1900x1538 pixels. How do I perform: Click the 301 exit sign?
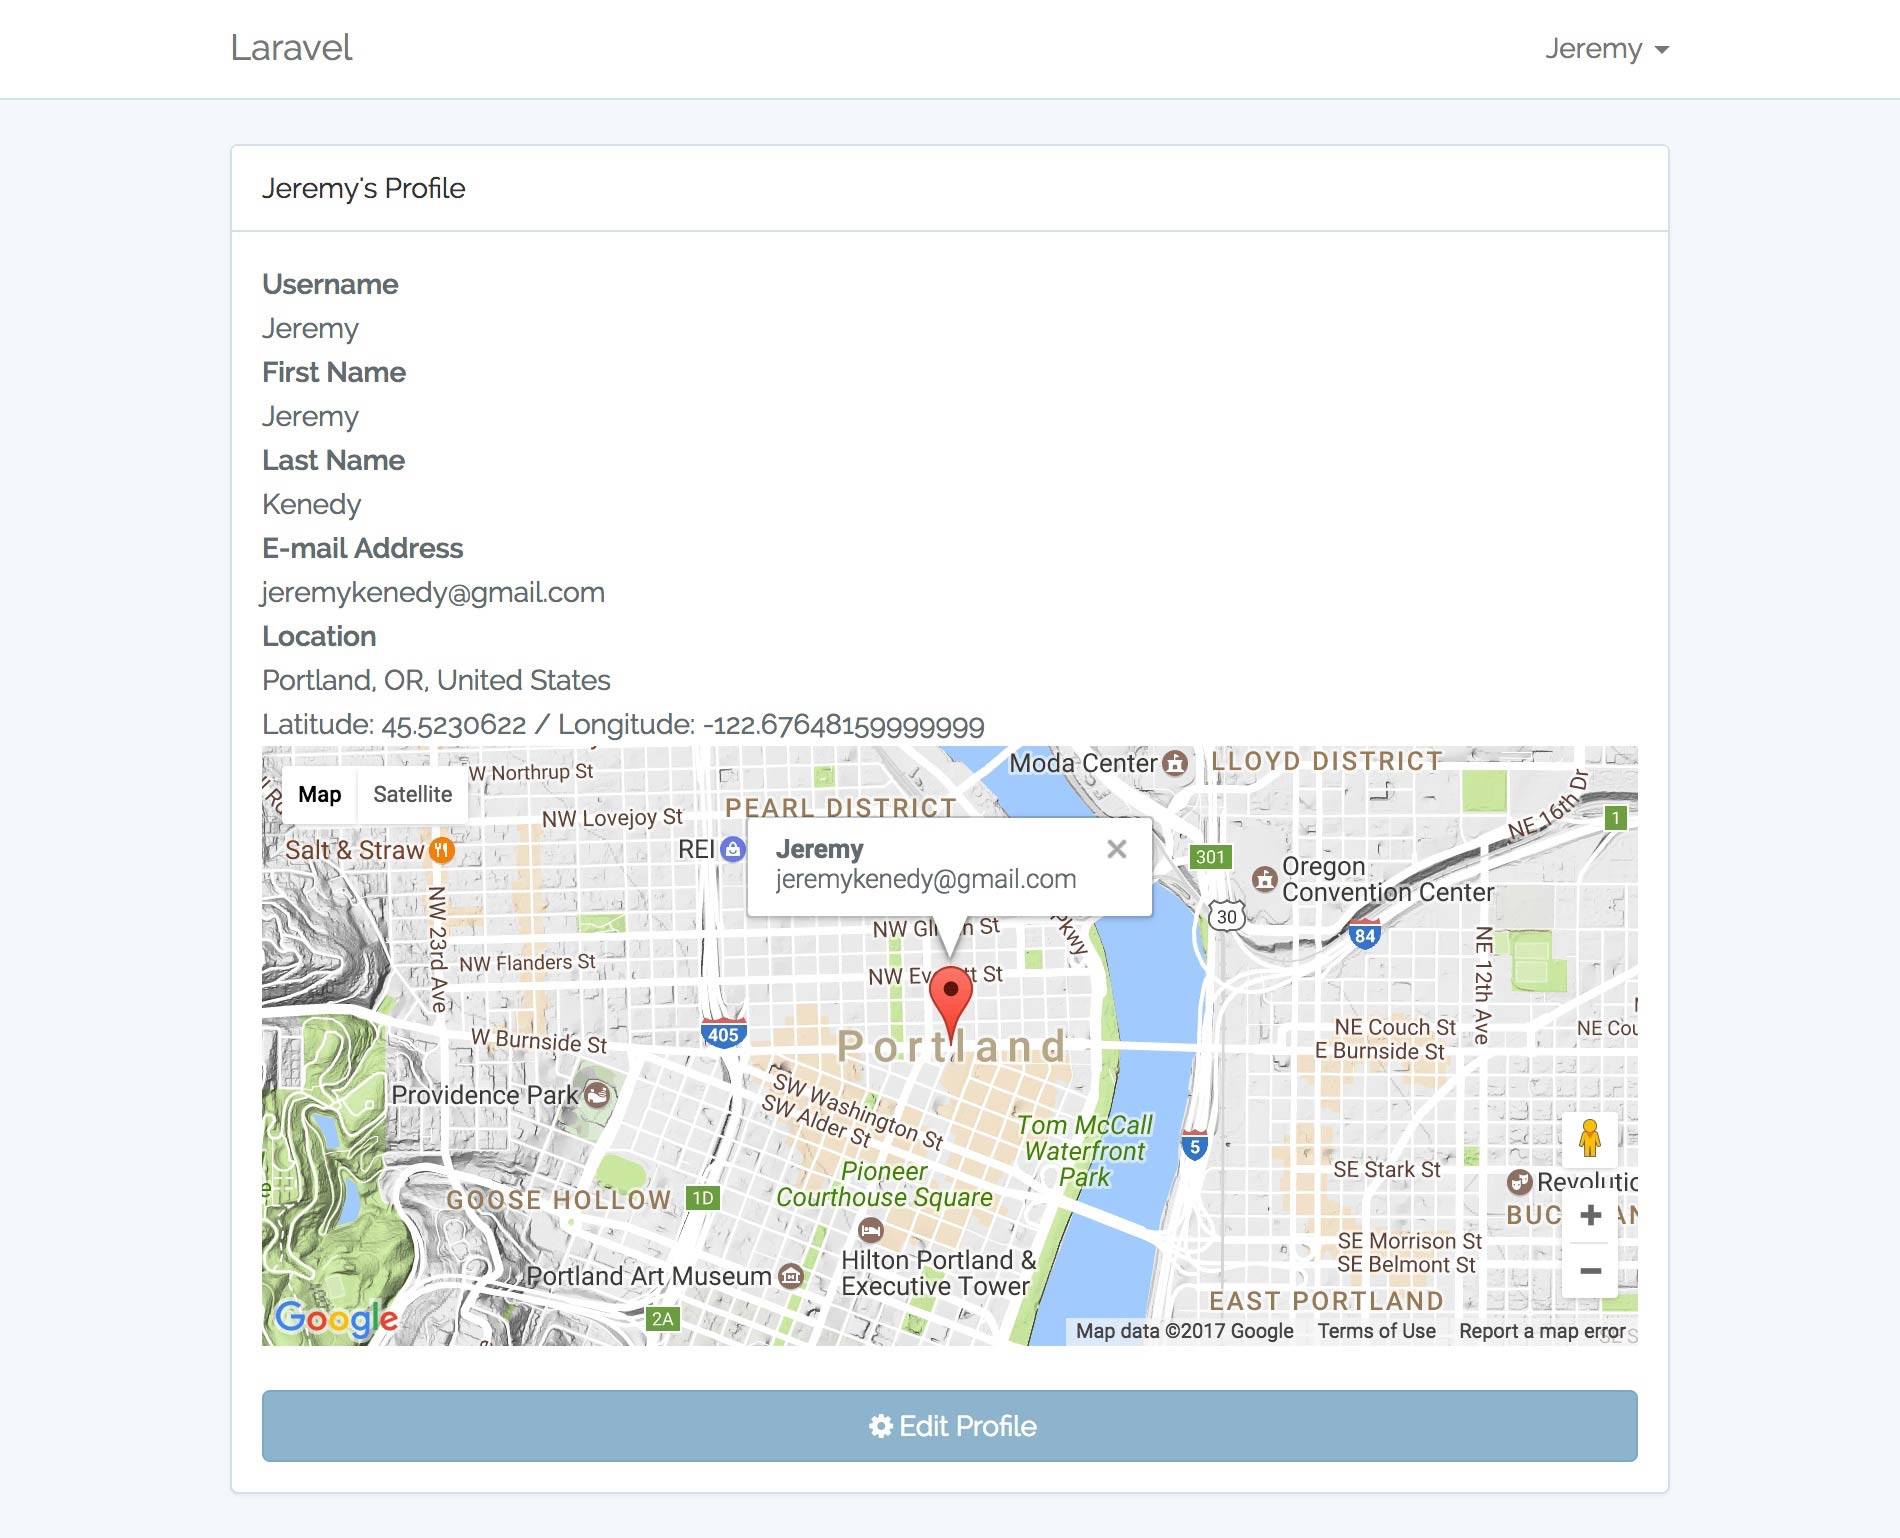click(1210, 857)
